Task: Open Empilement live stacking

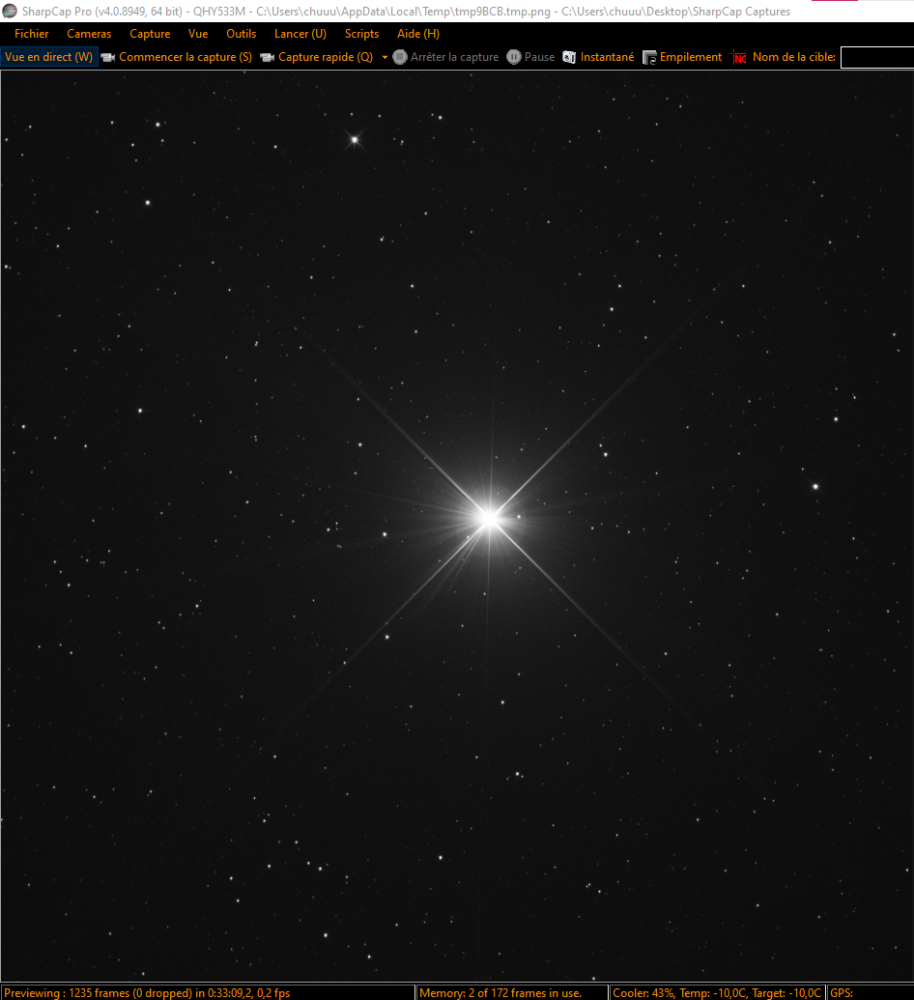Action: [691, 57]
